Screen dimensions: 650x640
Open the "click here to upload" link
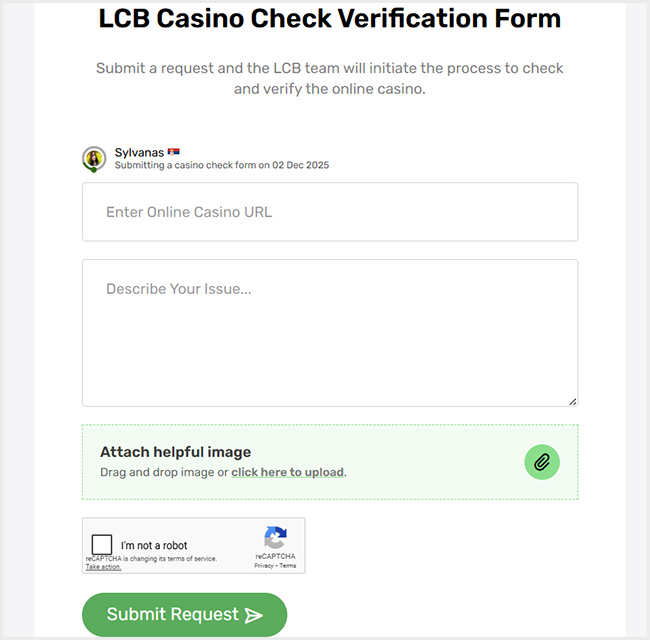[x=287, y=472]
